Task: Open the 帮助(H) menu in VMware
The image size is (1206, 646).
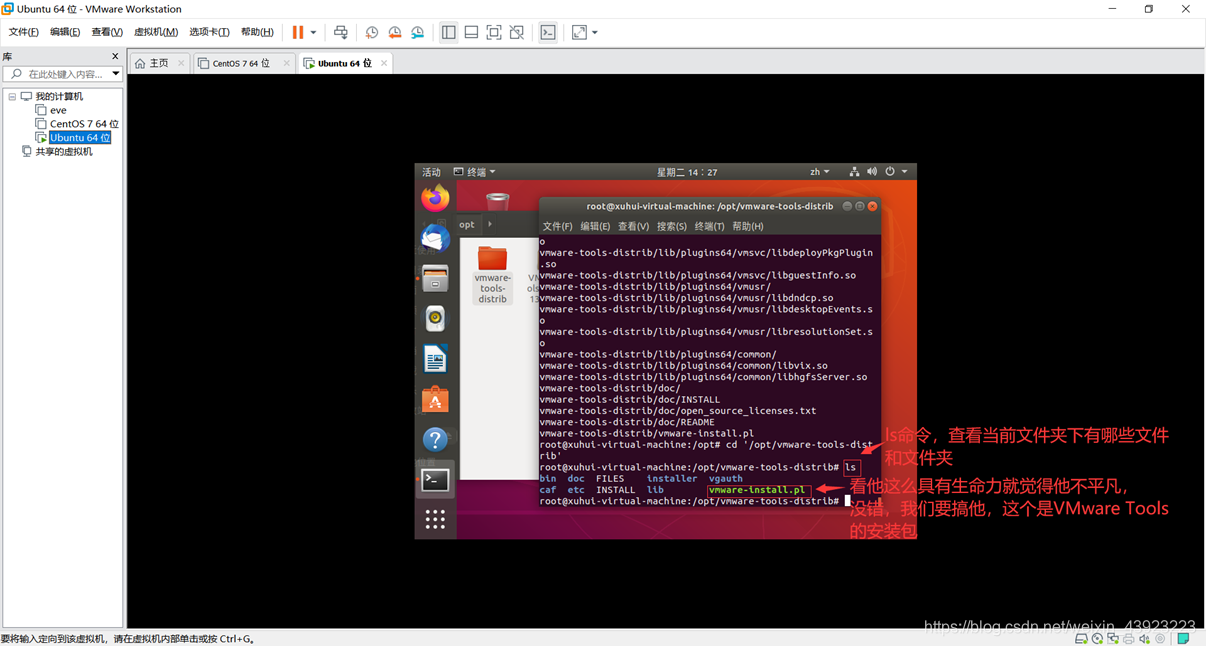Action: pos(257,32)
